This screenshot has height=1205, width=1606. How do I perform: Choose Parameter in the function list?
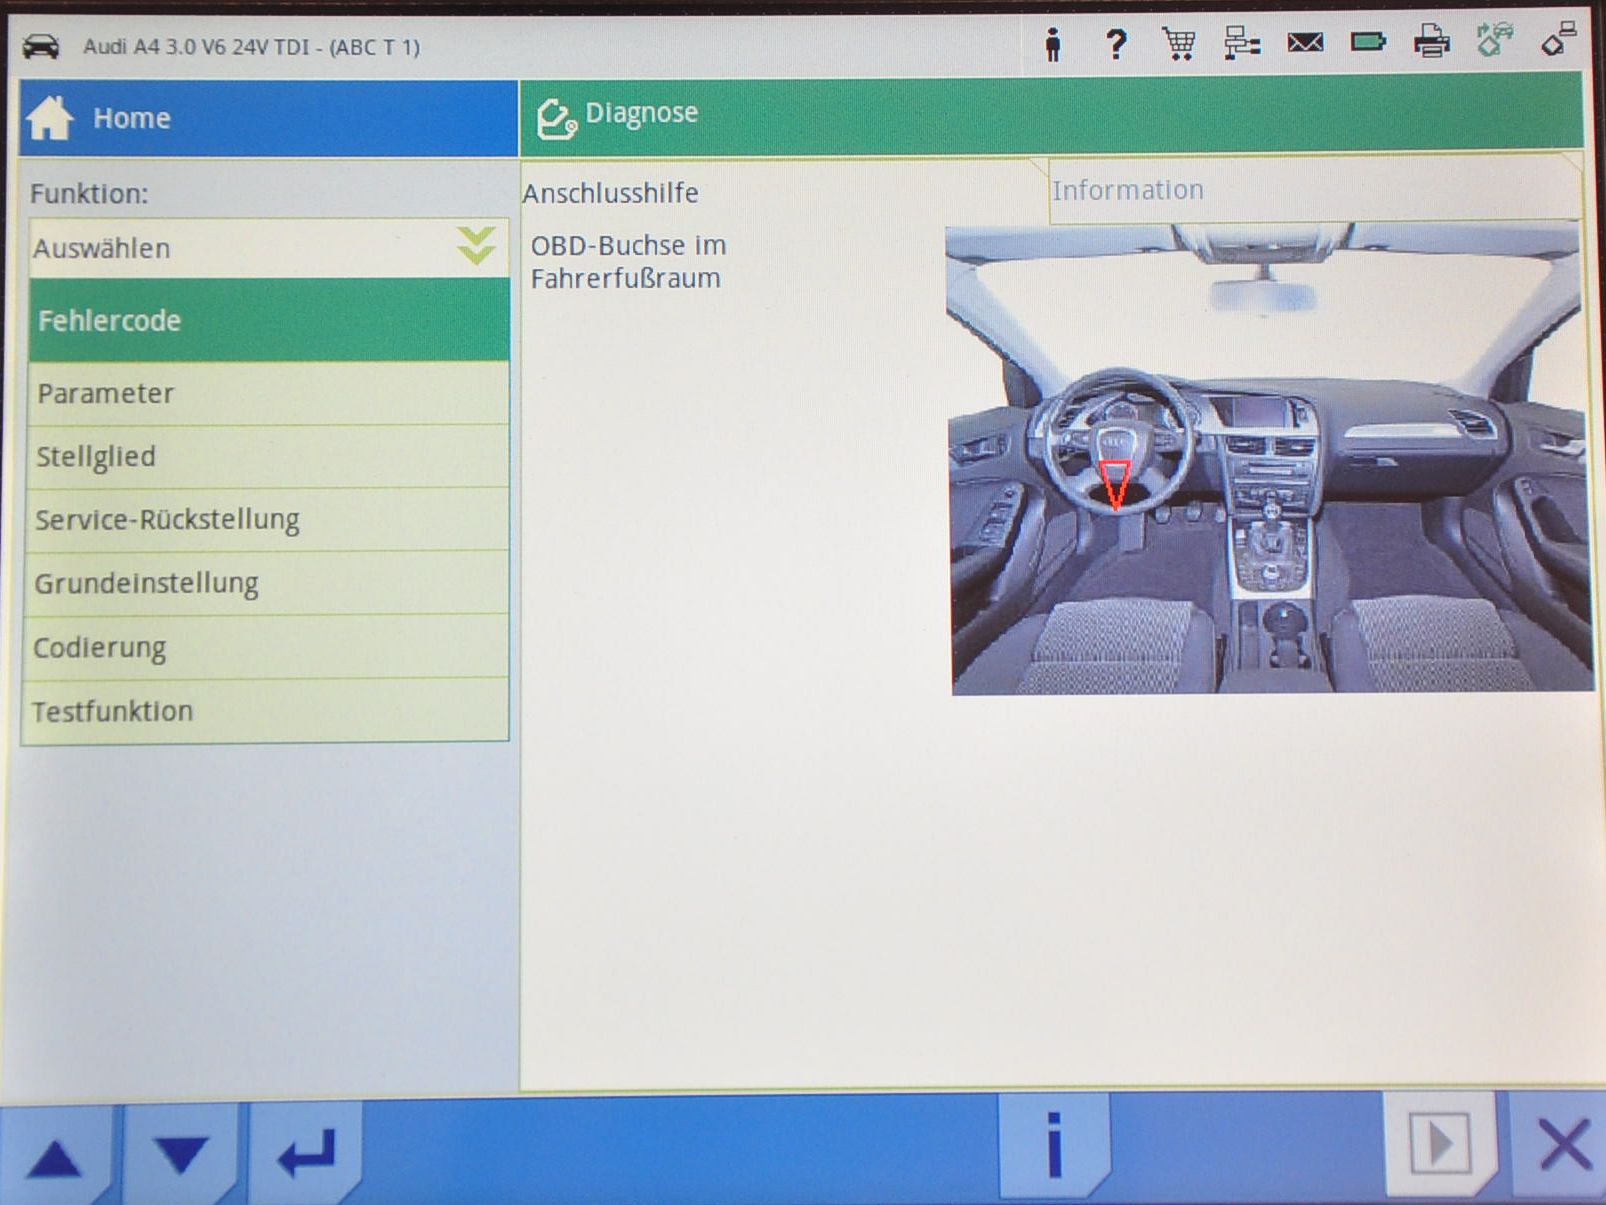point(268,394)
